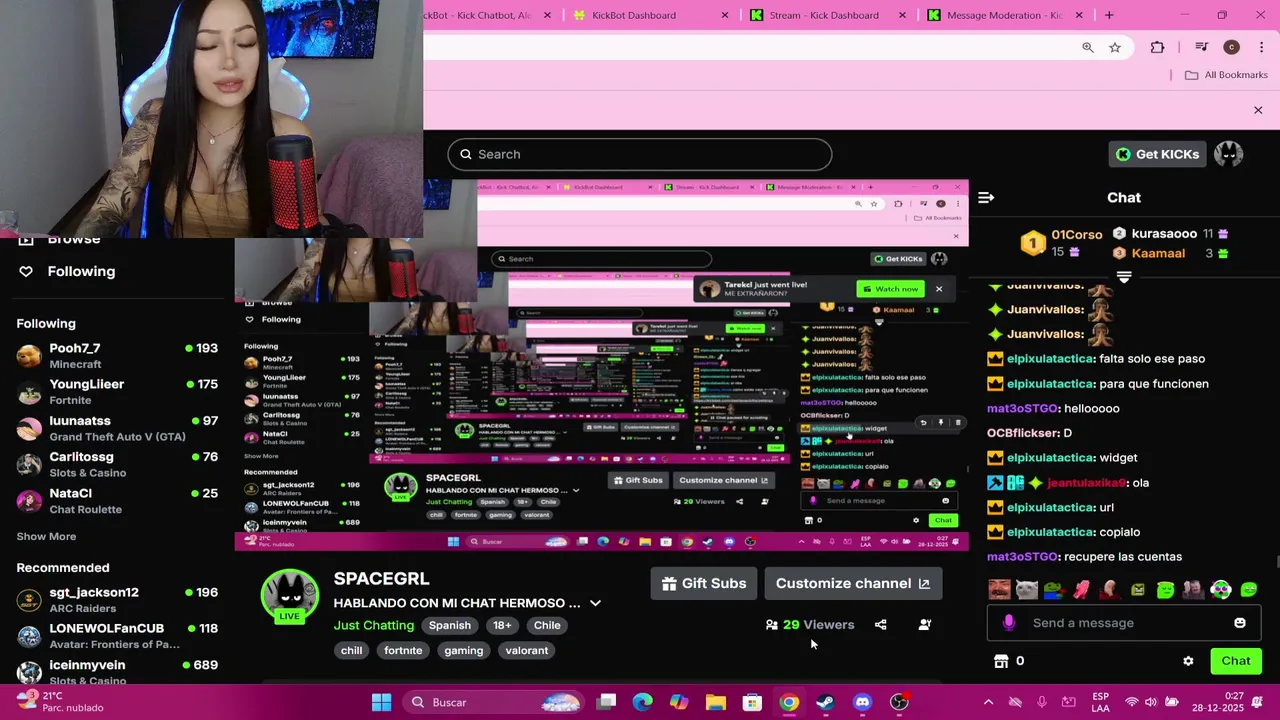Open LONEWOLFanCUB recommended channel
1280x720 pixels.
click(117, 636)
